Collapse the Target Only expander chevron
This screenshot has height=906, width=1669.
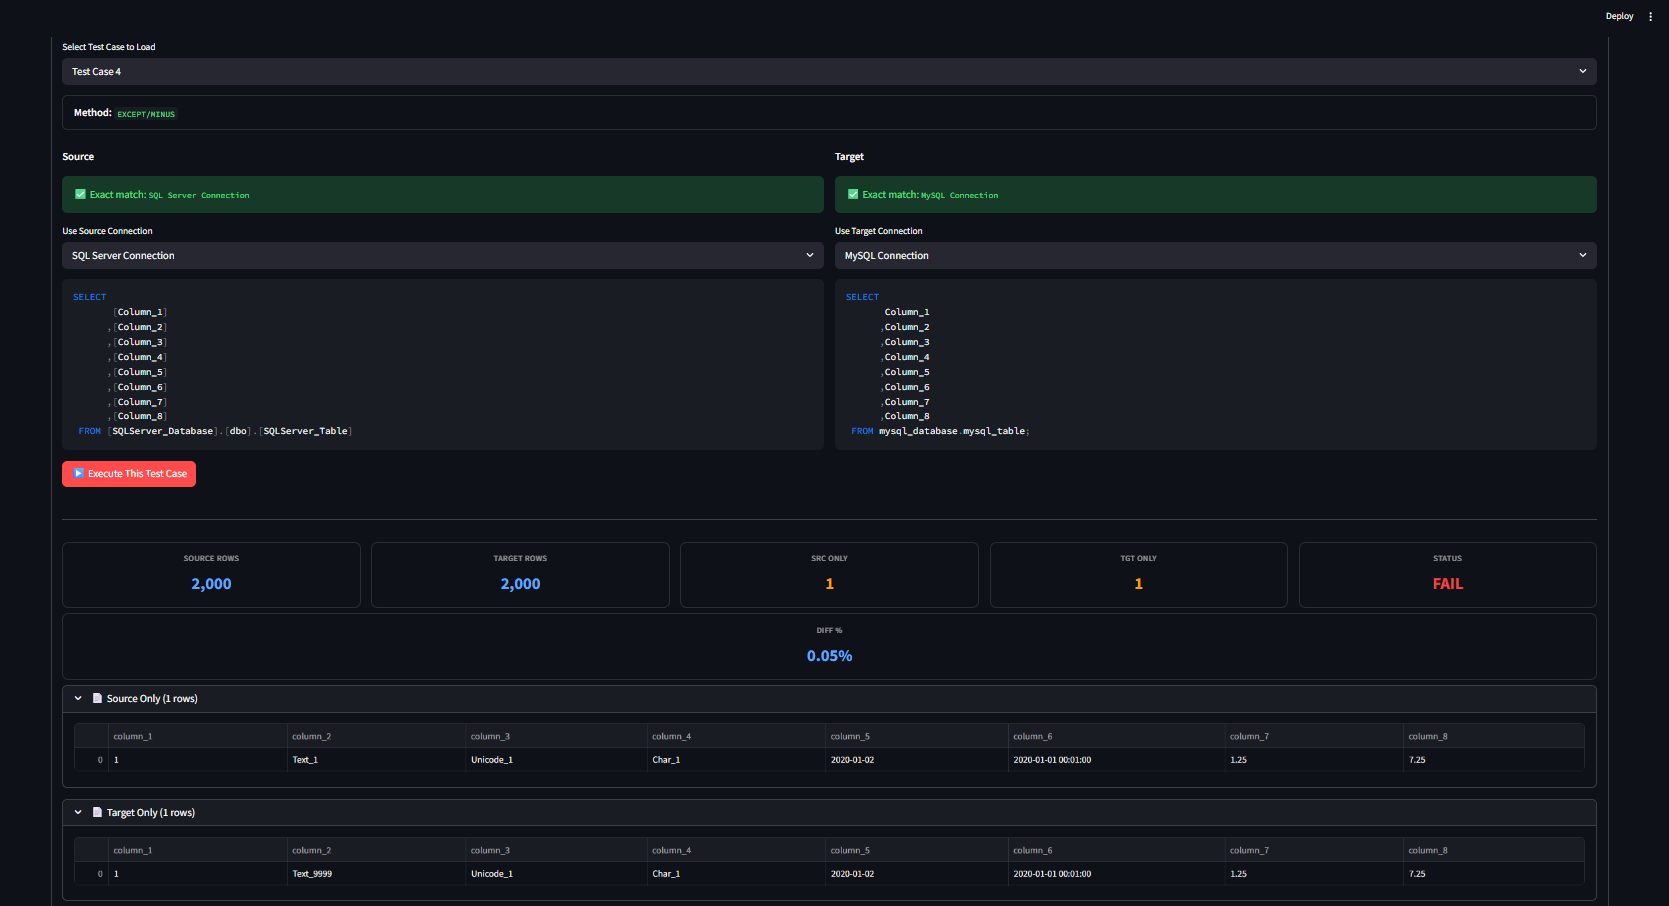[x=78, y=813]
